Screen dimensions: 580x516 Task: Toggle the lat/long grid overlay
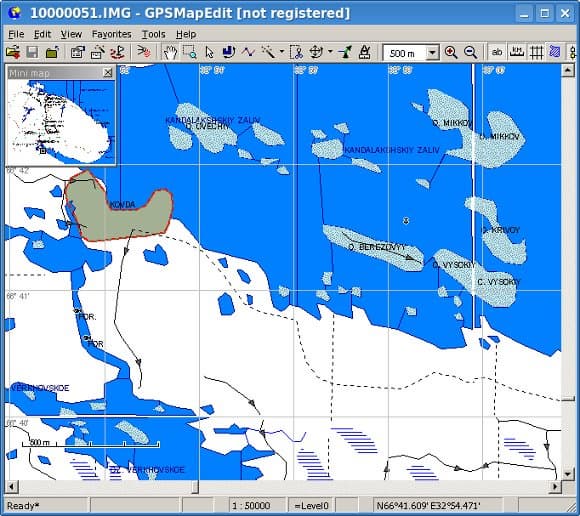(x=536, y=53)
